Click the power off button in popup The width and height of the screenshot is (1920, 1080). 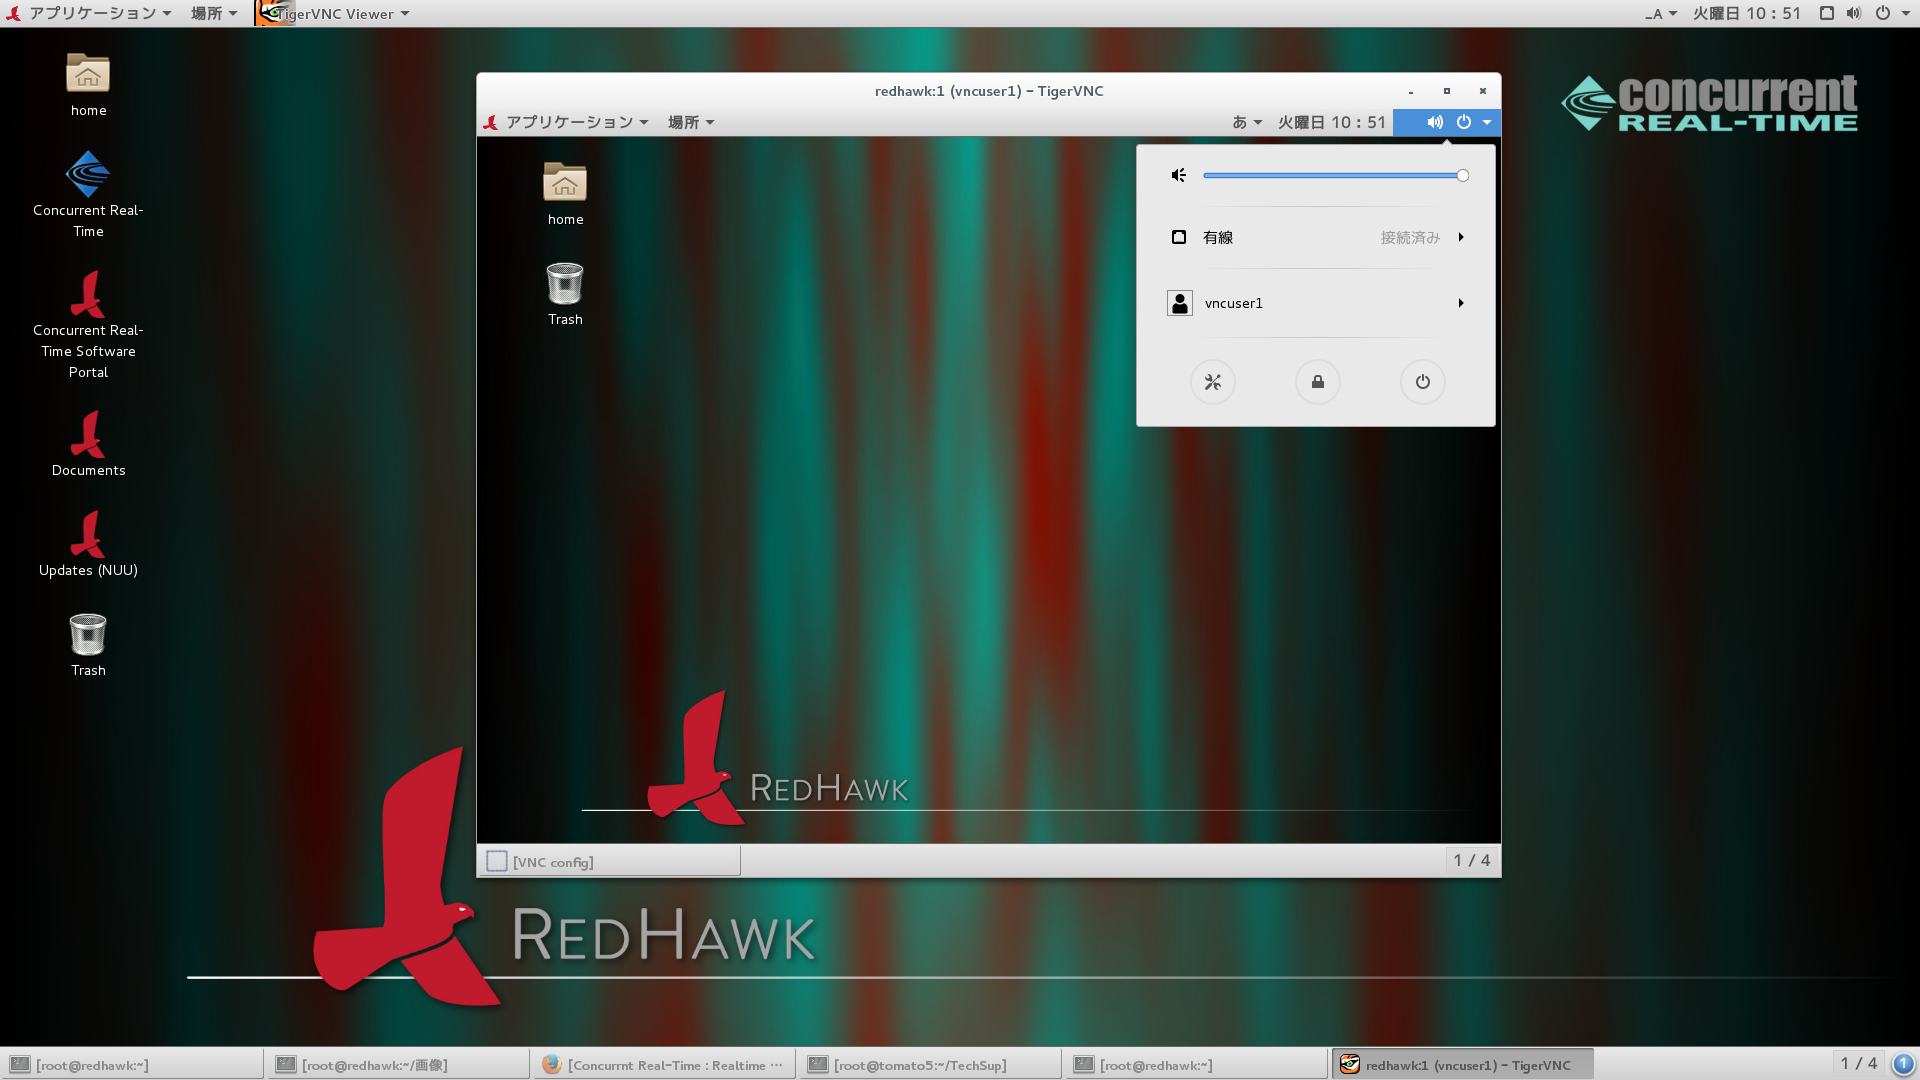(1422, 382)
